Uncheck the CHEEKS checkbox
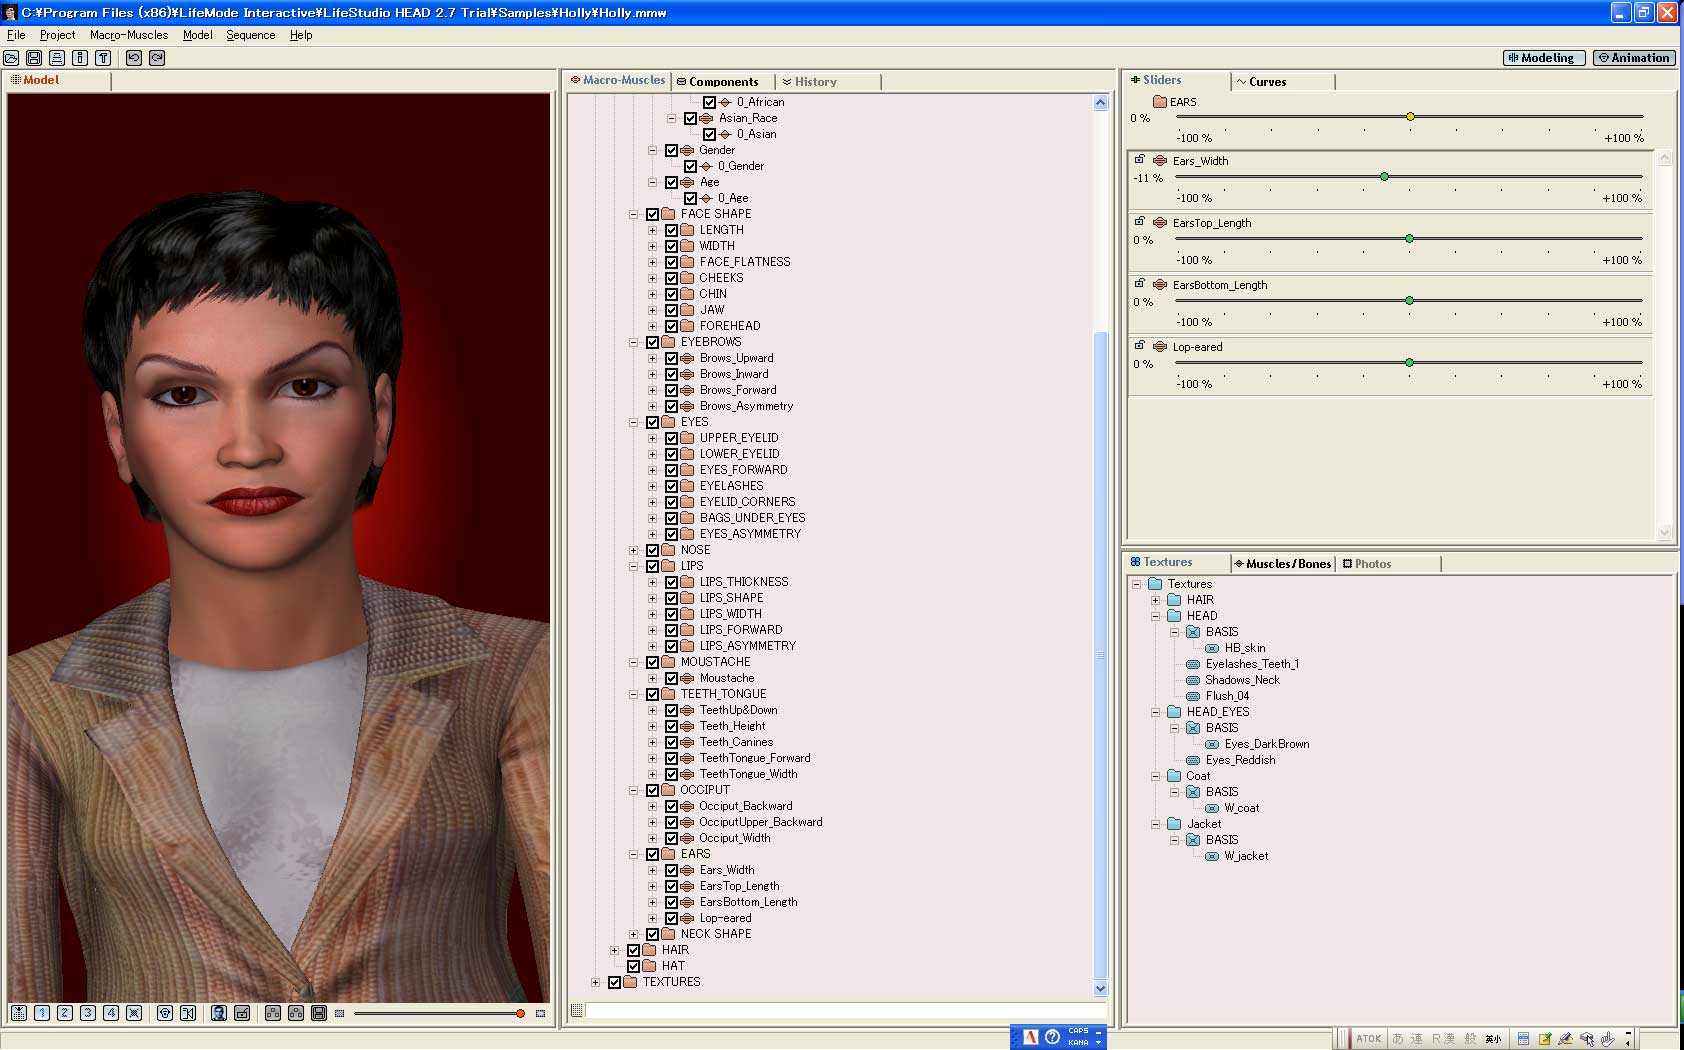1684x1050 pixels. [672, 278]
